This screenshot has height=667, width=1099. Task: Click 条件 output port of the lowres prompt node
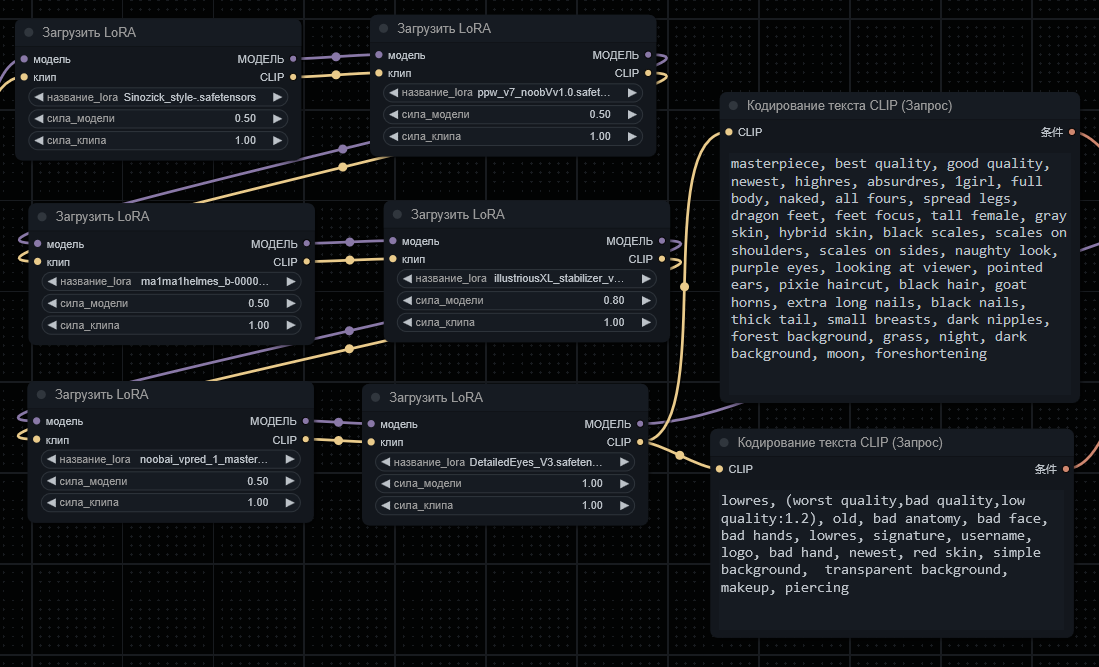(1066, 469)
